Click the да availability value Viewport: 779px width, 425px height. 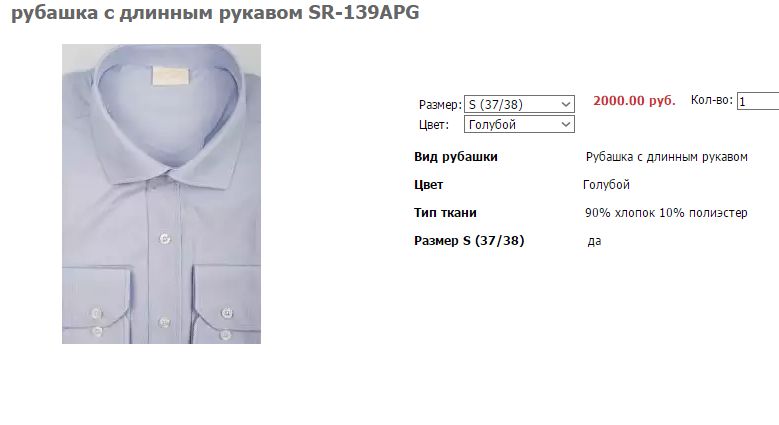tap(594, 241)
